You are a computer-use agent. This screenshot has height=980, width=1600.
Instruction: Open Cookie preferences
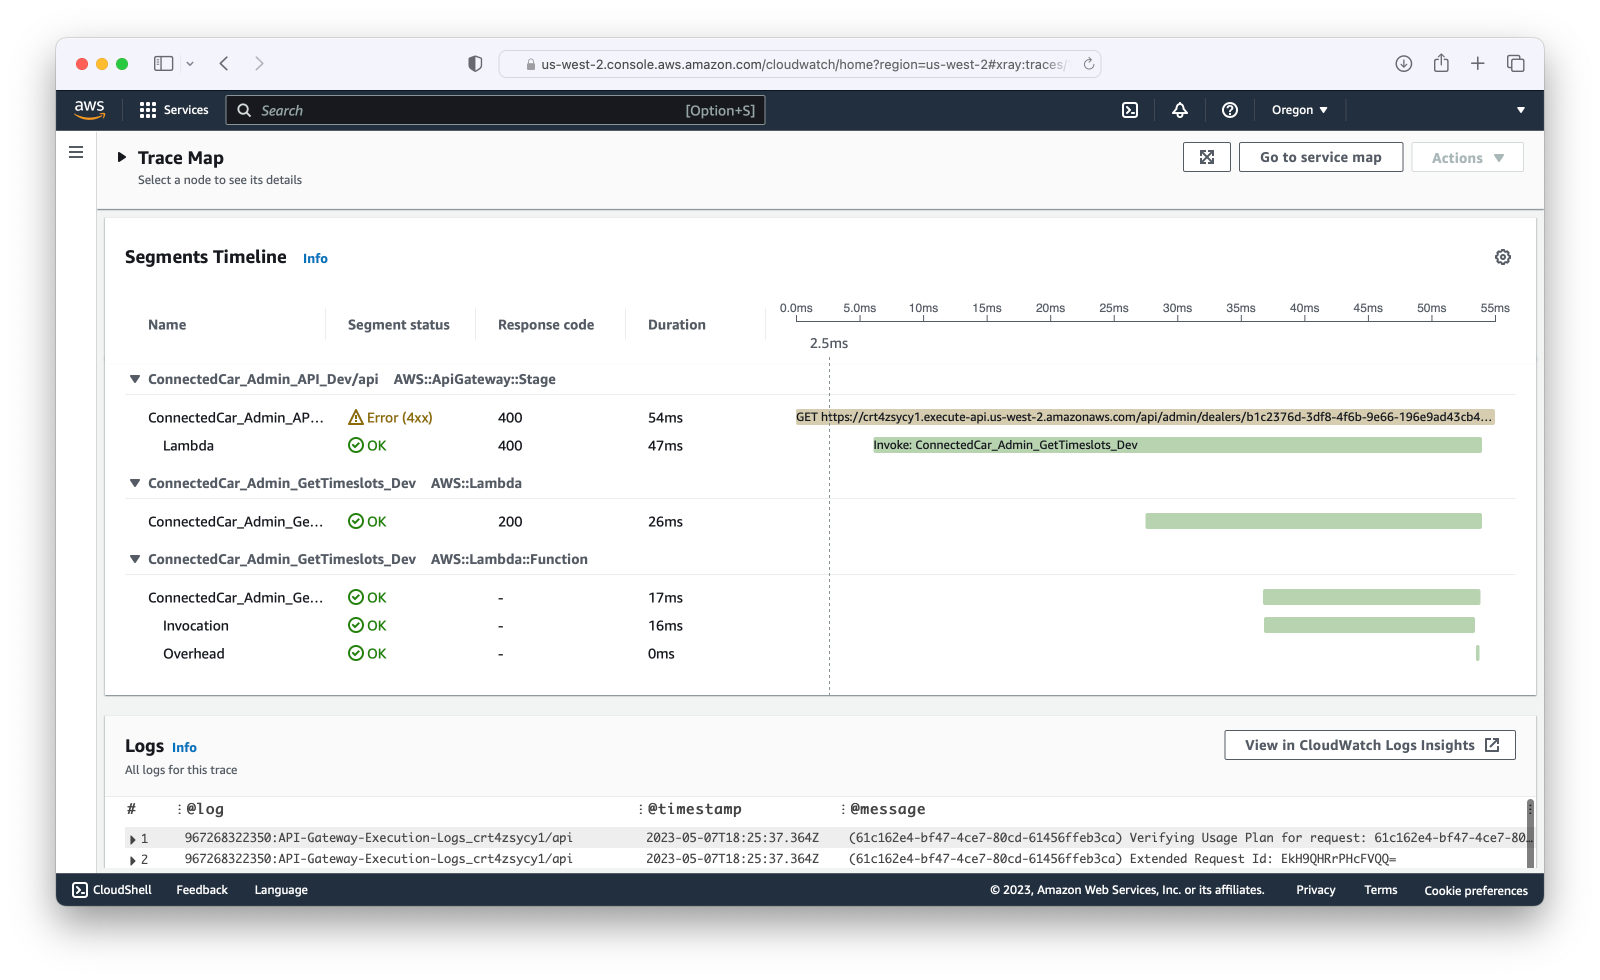pos(1476,890)
